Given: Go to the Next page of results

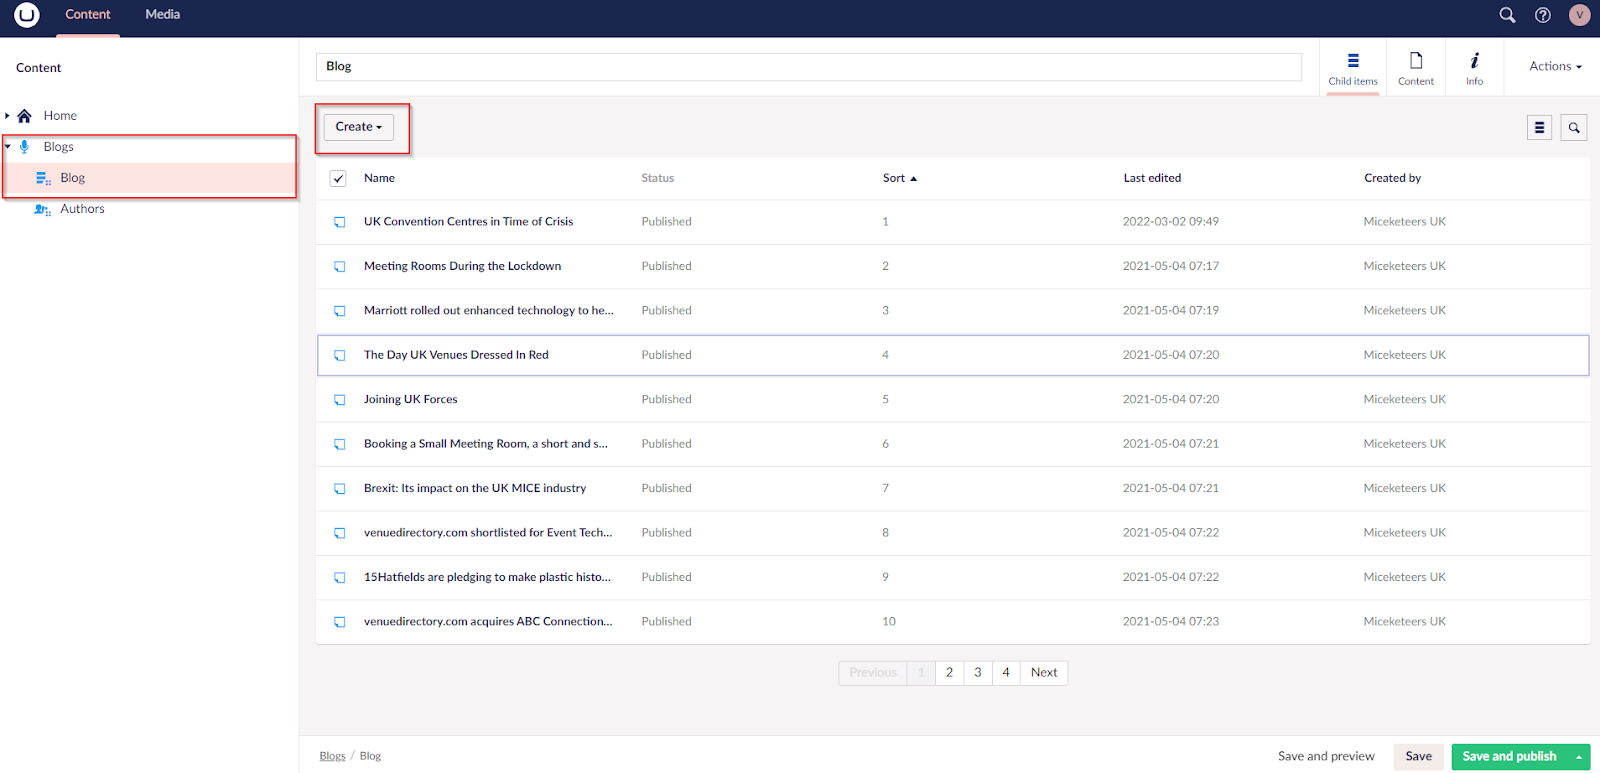Looking at the screenshot, I should [1044, 673].
